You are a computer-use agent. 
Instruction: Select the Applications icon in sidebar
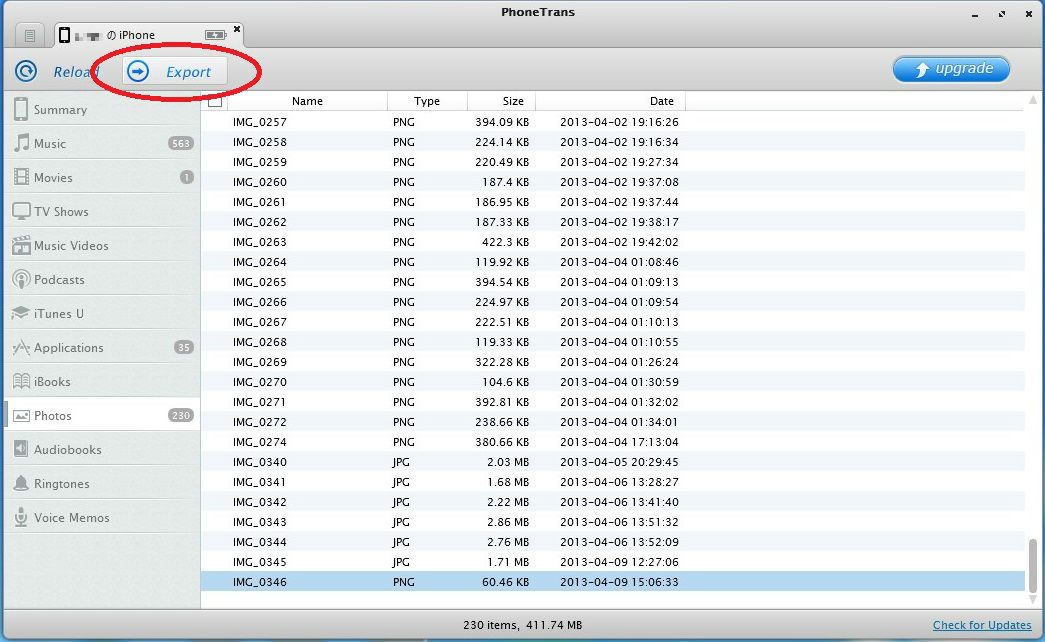(21, 347)
